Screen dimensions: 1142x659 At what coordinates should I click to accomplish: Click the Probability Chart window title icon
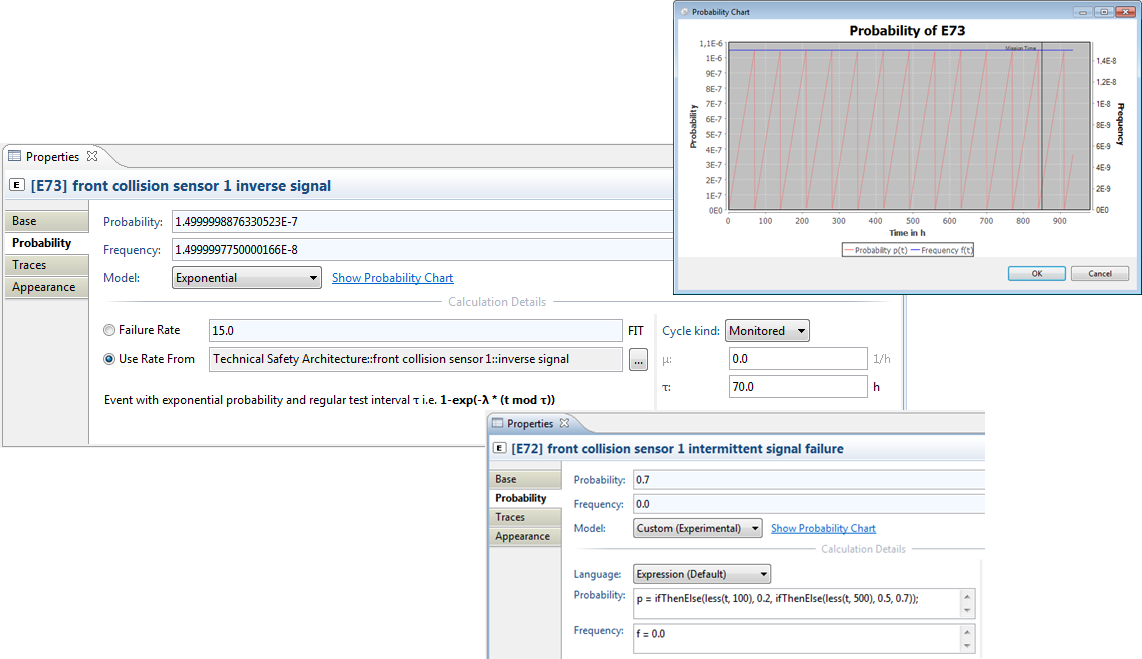coord(684,12)
